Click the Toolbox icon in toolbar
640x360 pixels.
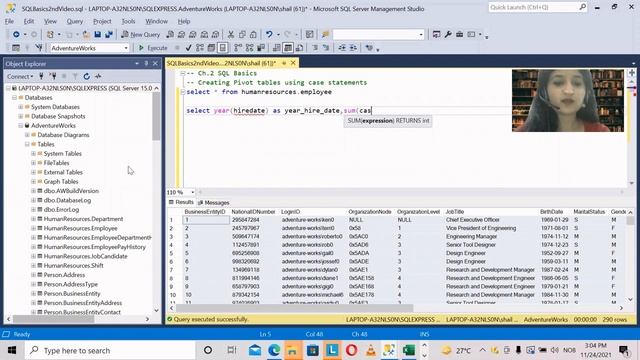click(x=459, y=35)
